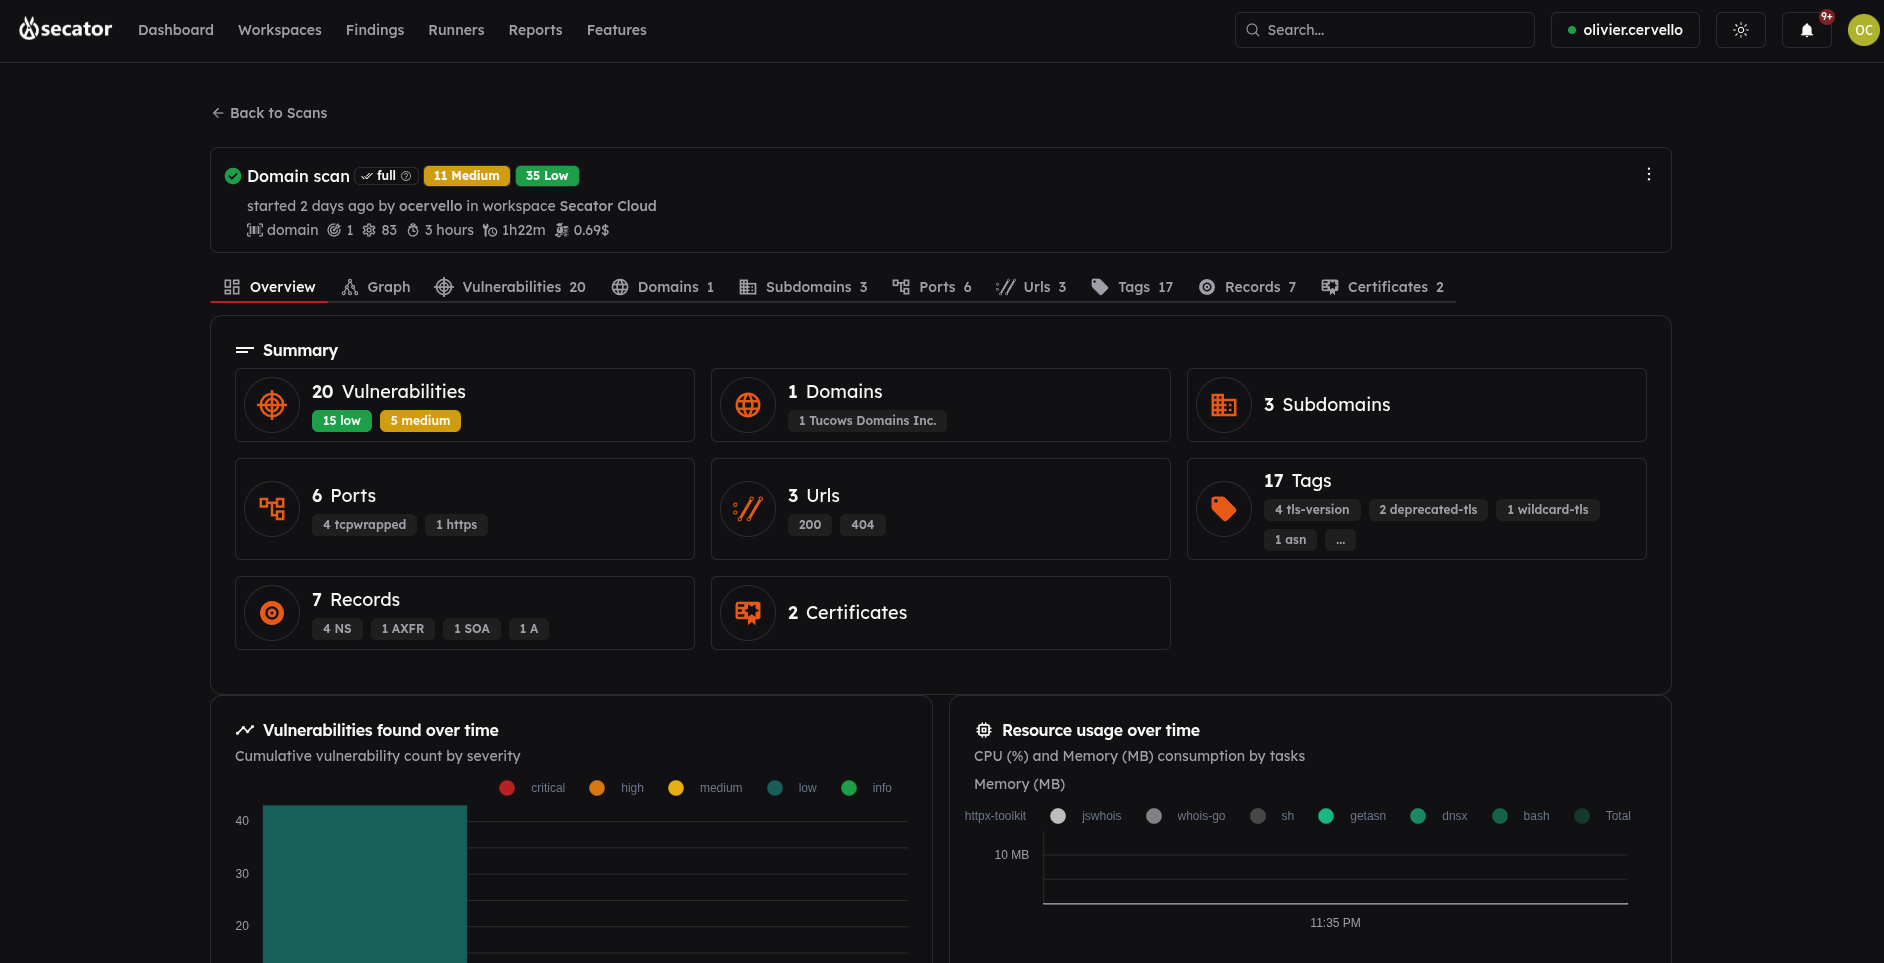Image resolution: width=1884 pixels, height=963 pixels.
Task: Open Dashboard in the top navigation
Action: pos(176,30)
